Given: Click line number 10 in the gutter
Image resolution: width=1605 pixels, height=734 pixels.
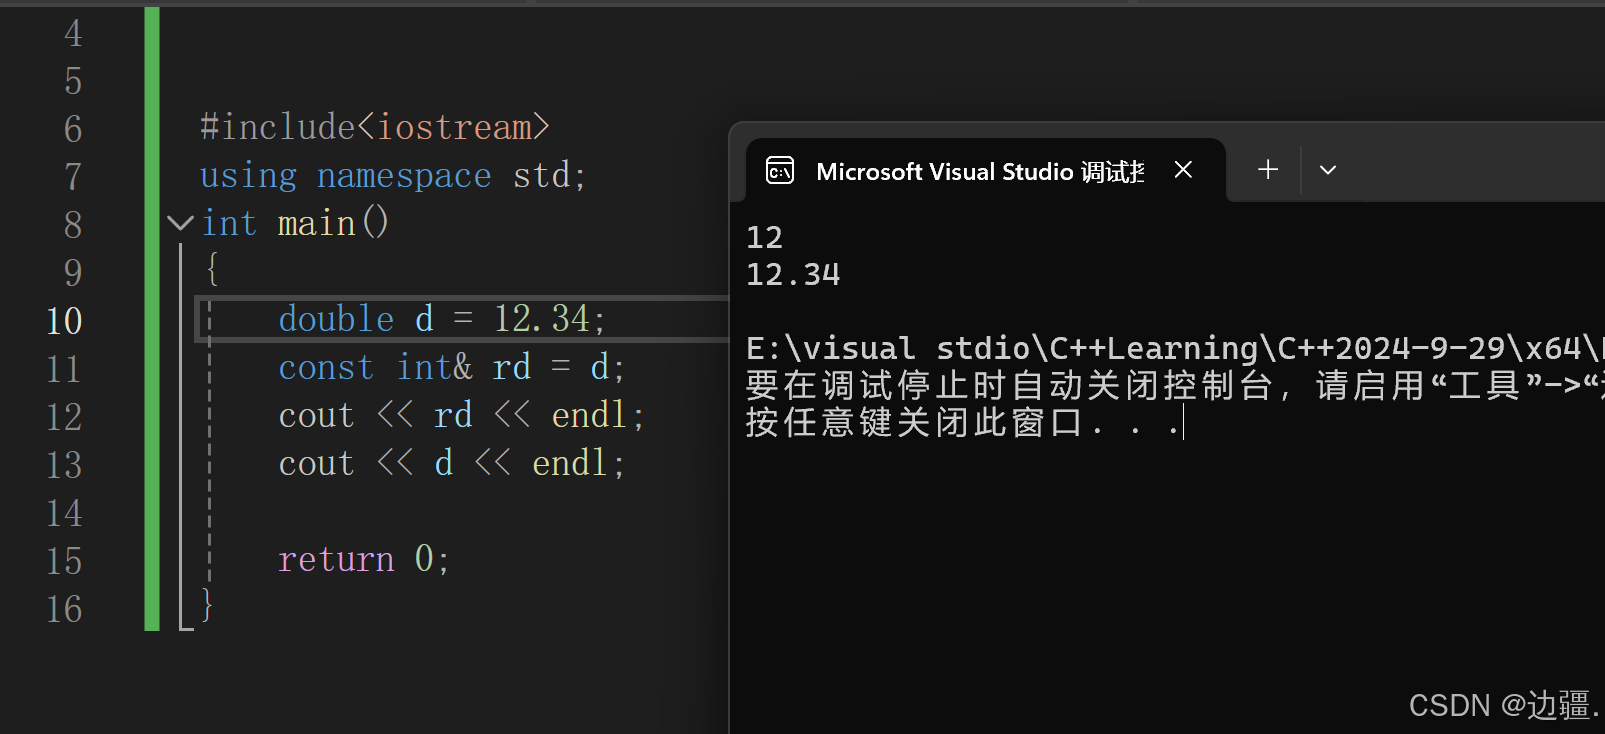Looking at the screenshot, I should tap(65, 321).
